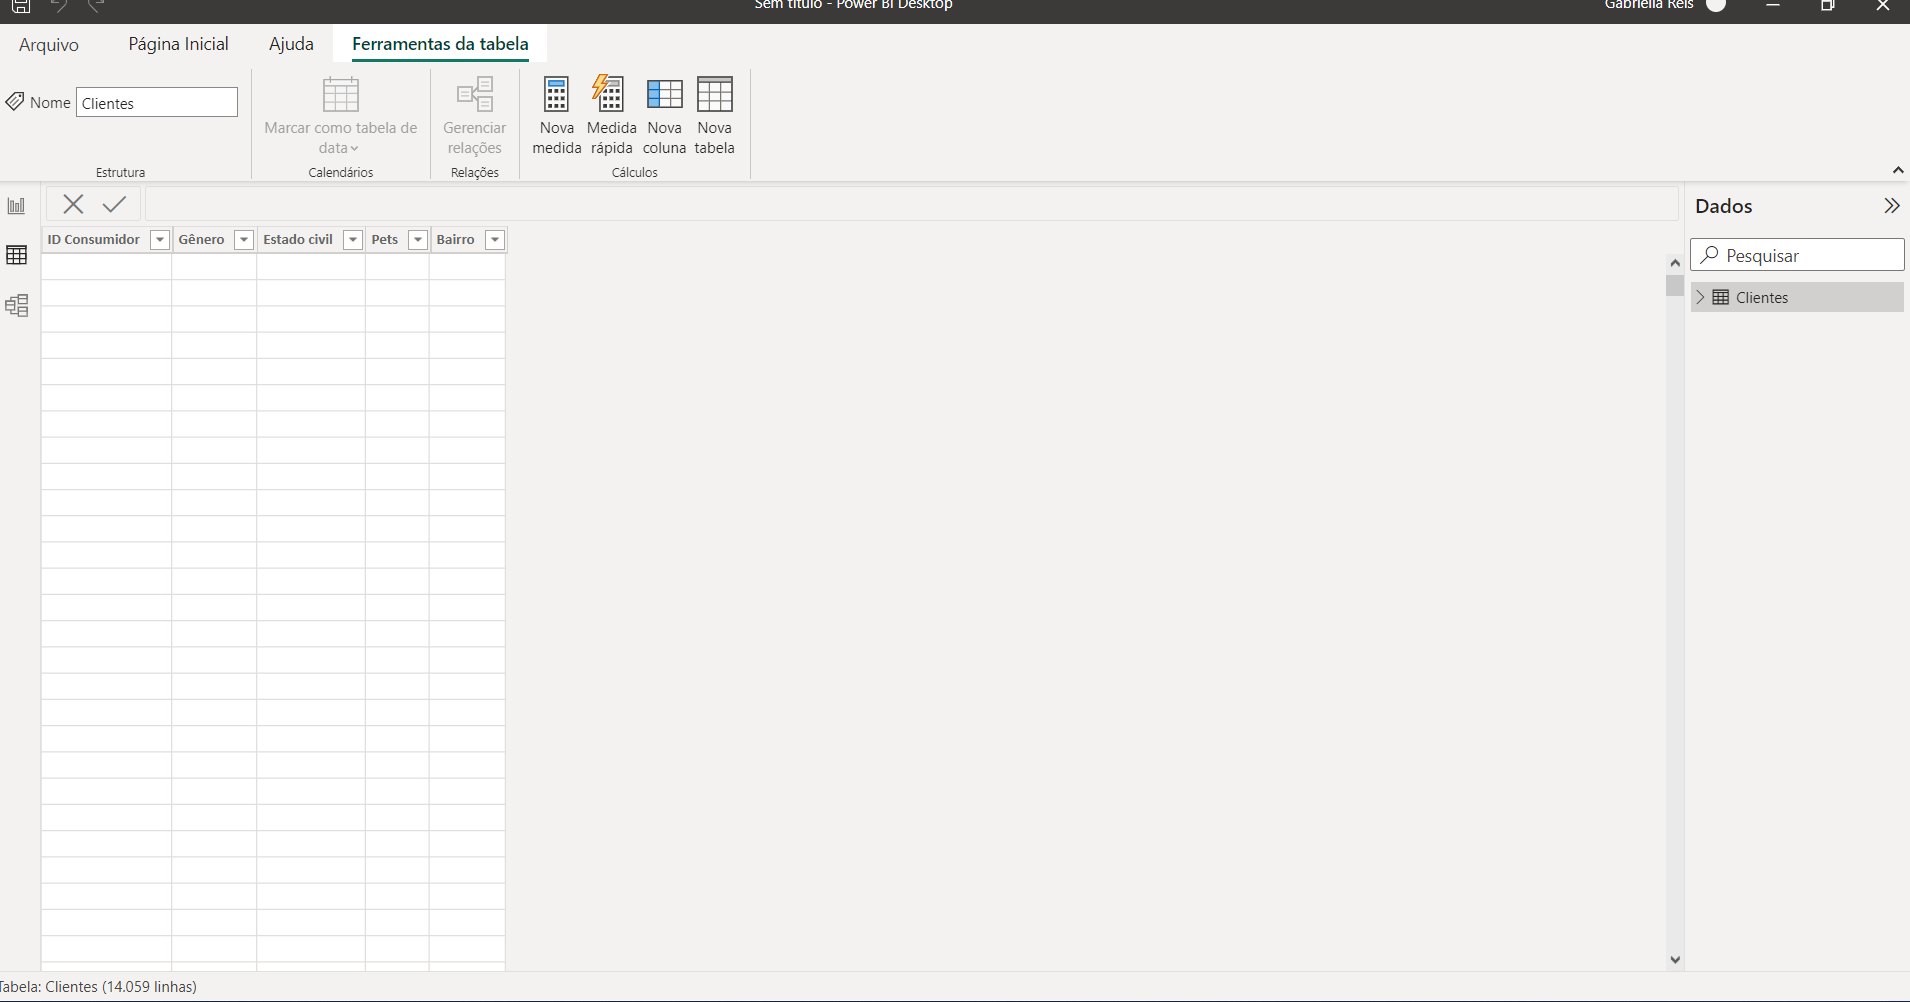Minimize the Power BI window
This screenshot has height=1002, width=1910.
point(1773,5)
